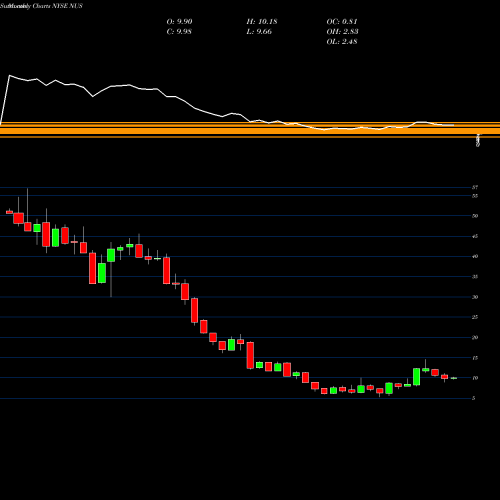Click the low value 'L: 9.66'
This screenshot has width=500, height=500.
coord(259,32)
